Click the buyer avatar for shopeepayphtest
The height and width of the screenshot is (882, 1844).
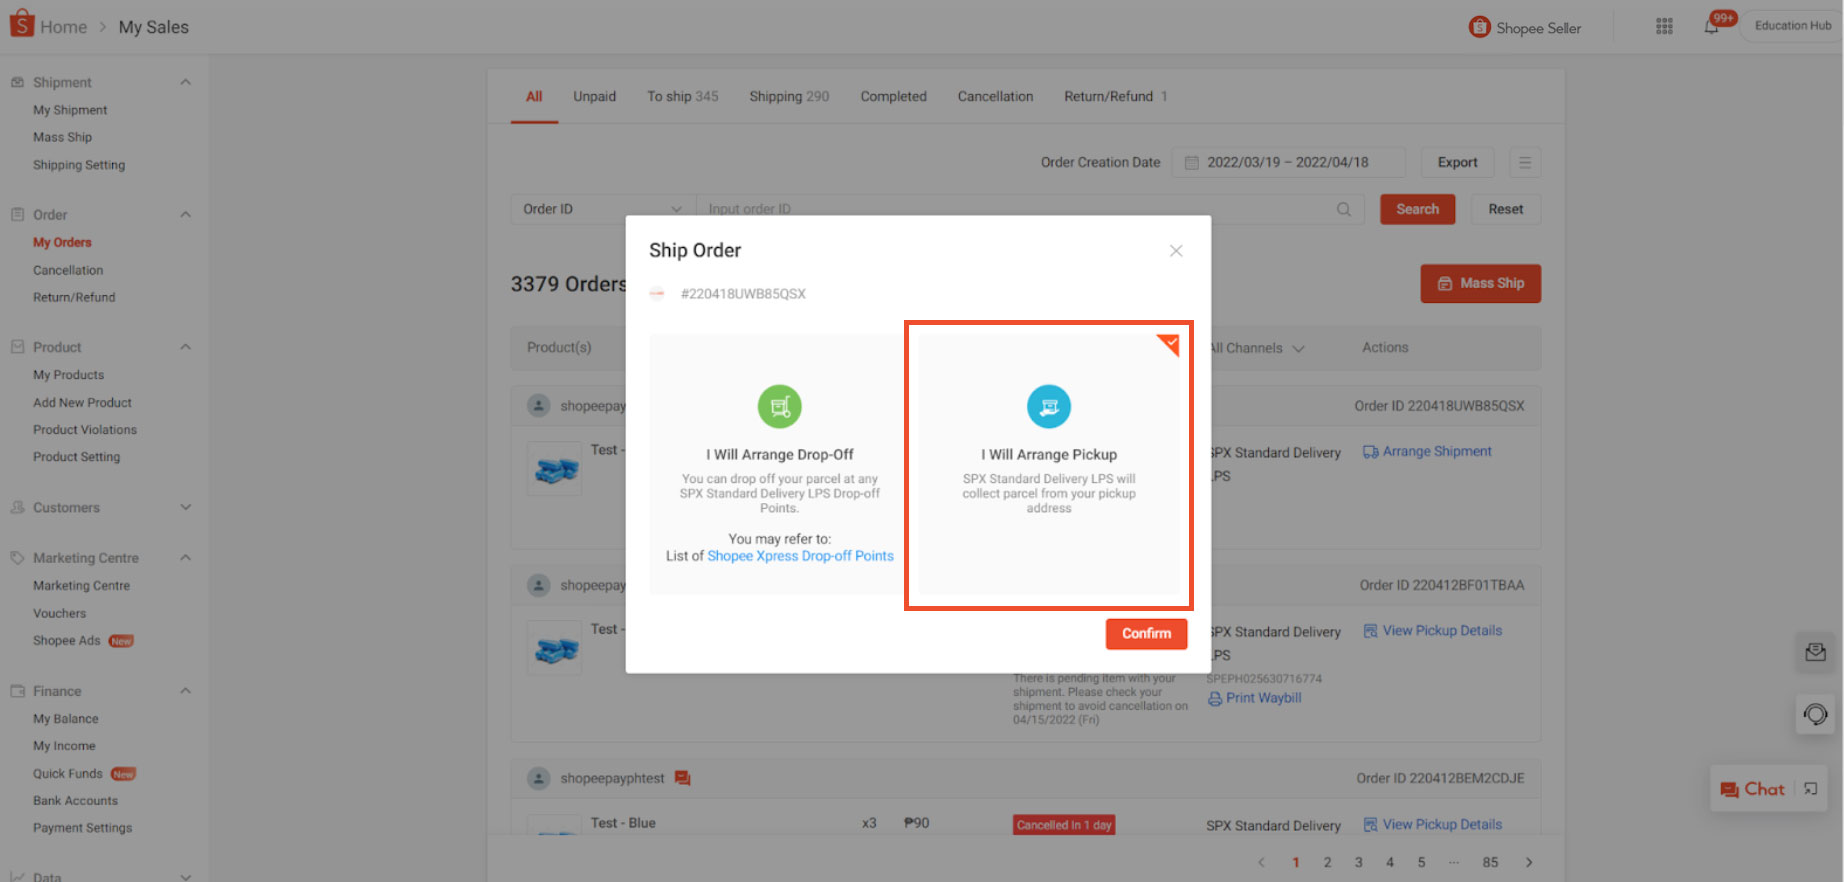click(538, 778)
